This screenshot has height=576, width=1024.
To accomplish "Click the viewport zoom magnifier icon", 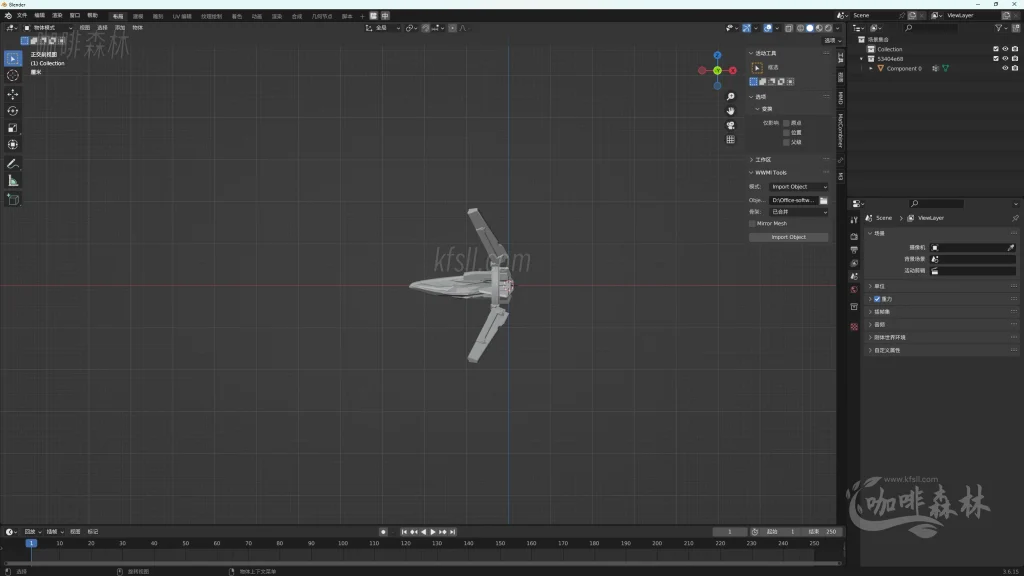I will [x=731, y=97].
